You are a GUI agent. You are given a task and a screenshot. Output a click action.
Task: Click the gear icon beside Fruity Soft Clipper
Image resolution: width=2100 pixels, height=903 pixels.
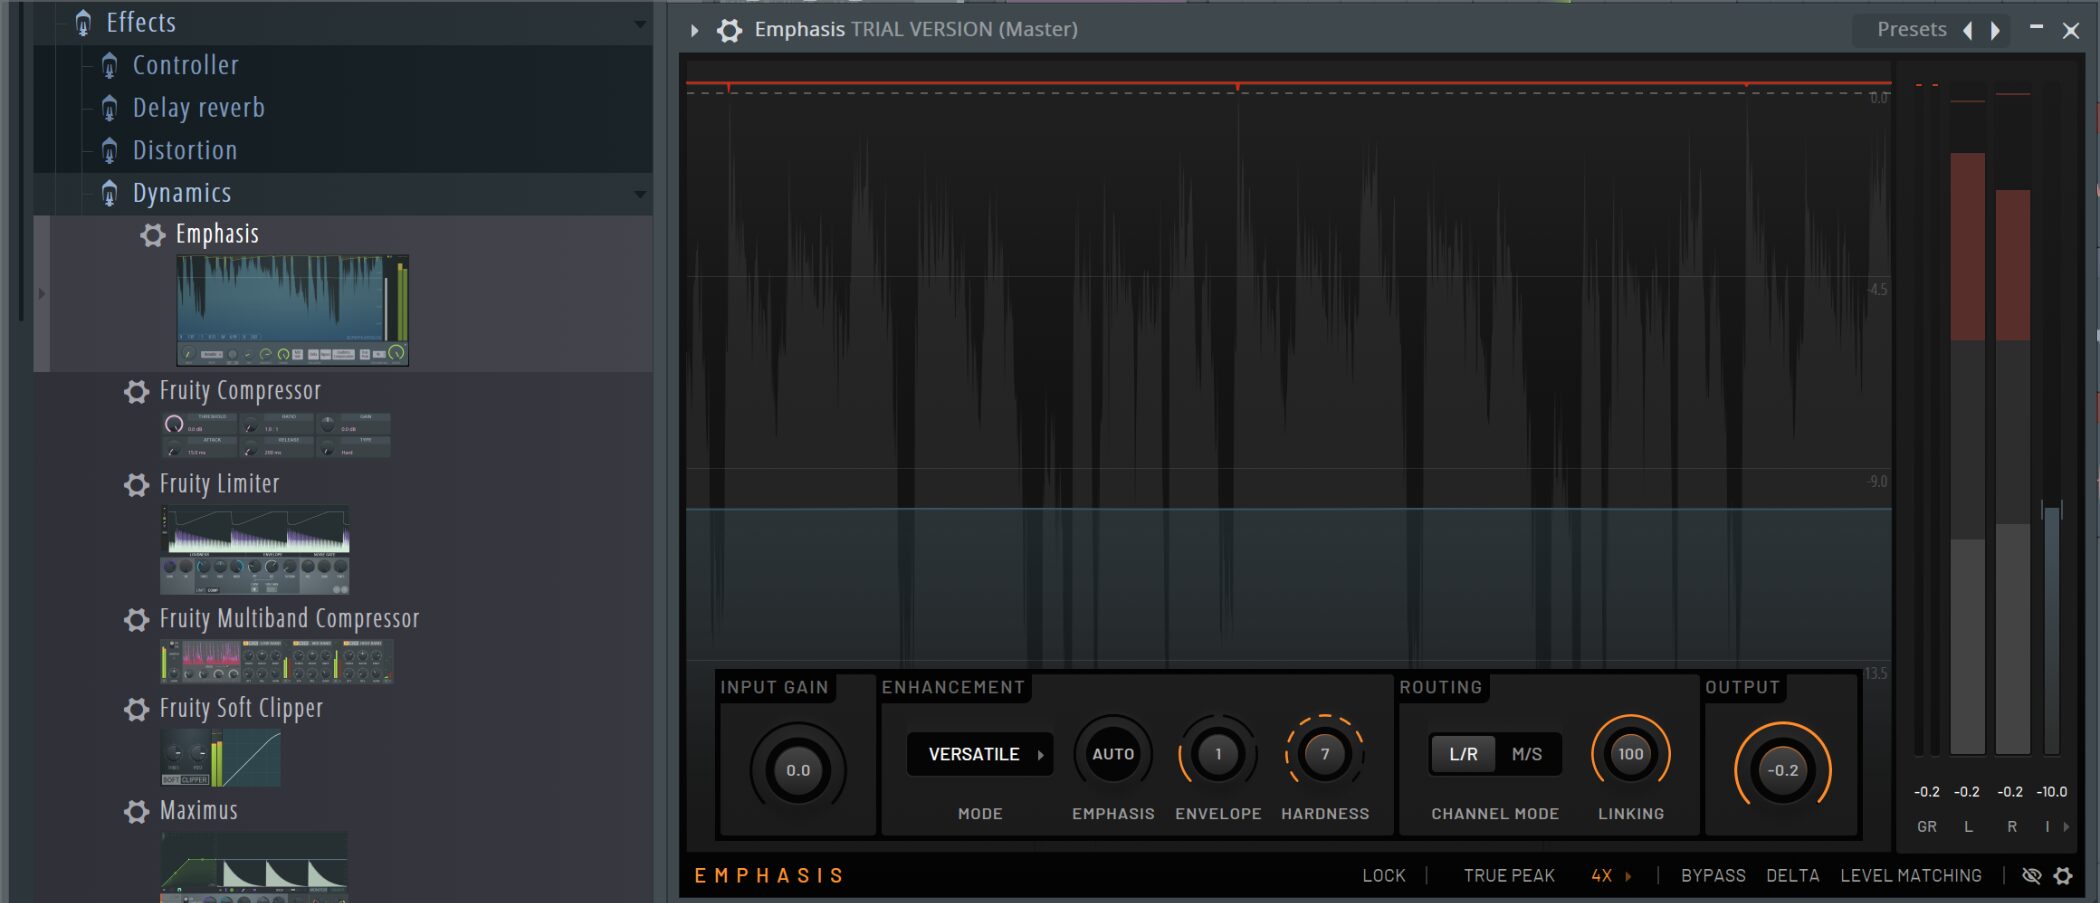pyautogui.click(x=136, y=709)
